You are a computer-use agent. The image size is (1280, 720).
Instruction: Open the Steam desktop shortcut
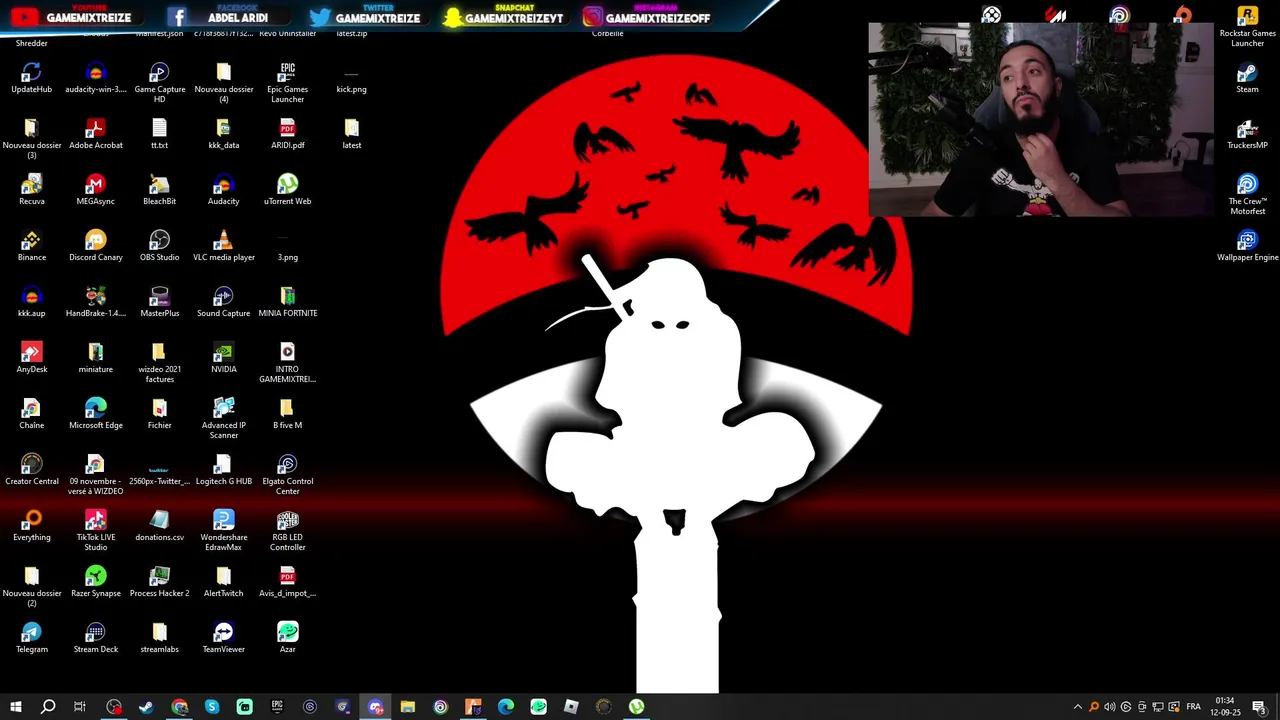coord(1247,78)
